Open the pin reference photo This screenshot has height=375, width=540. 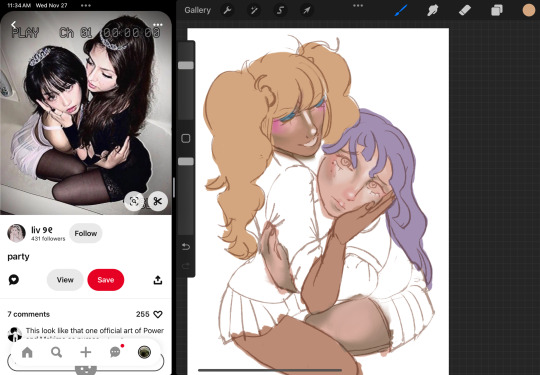pos(86,113)
